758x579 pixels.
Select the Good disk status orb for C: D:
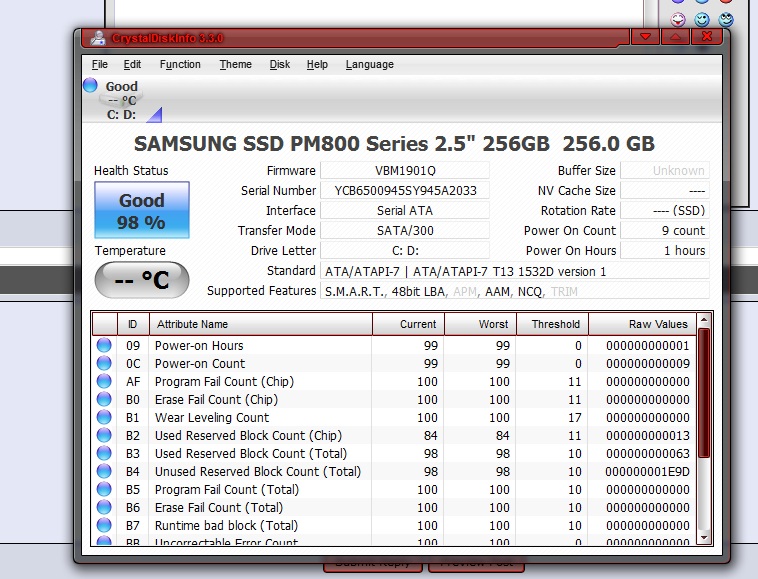[x=90, y=85]
